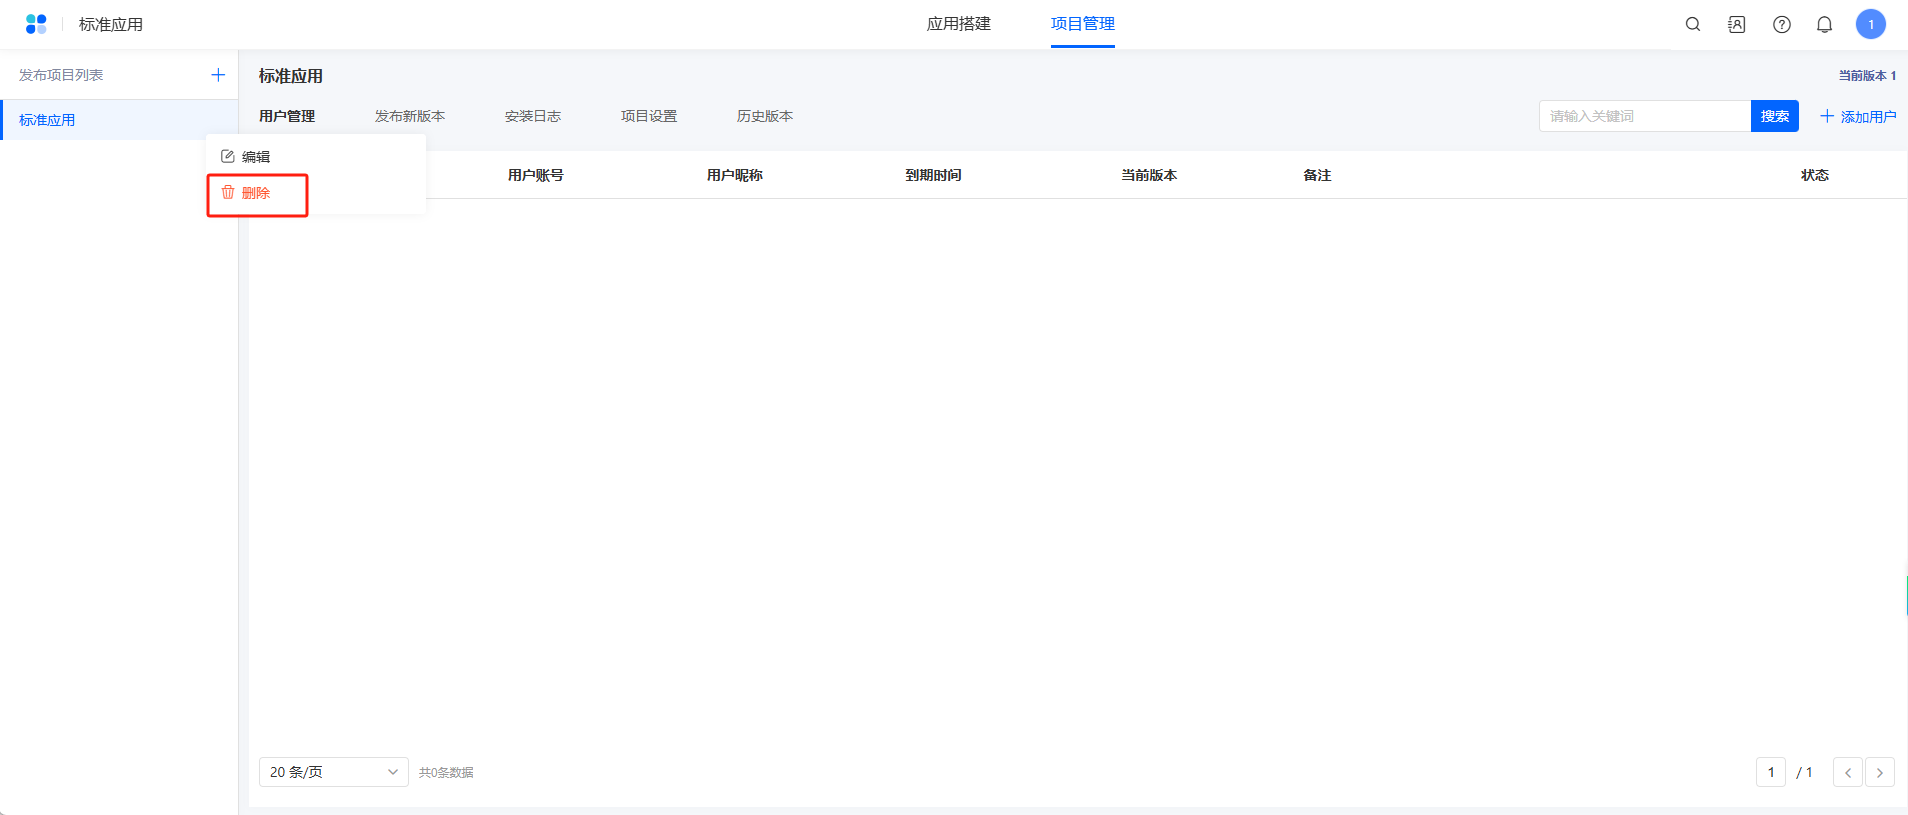This screenshot has width=1908, height=815.
Task: Click the blue 搜索 button
Action: click(1775, 116)
